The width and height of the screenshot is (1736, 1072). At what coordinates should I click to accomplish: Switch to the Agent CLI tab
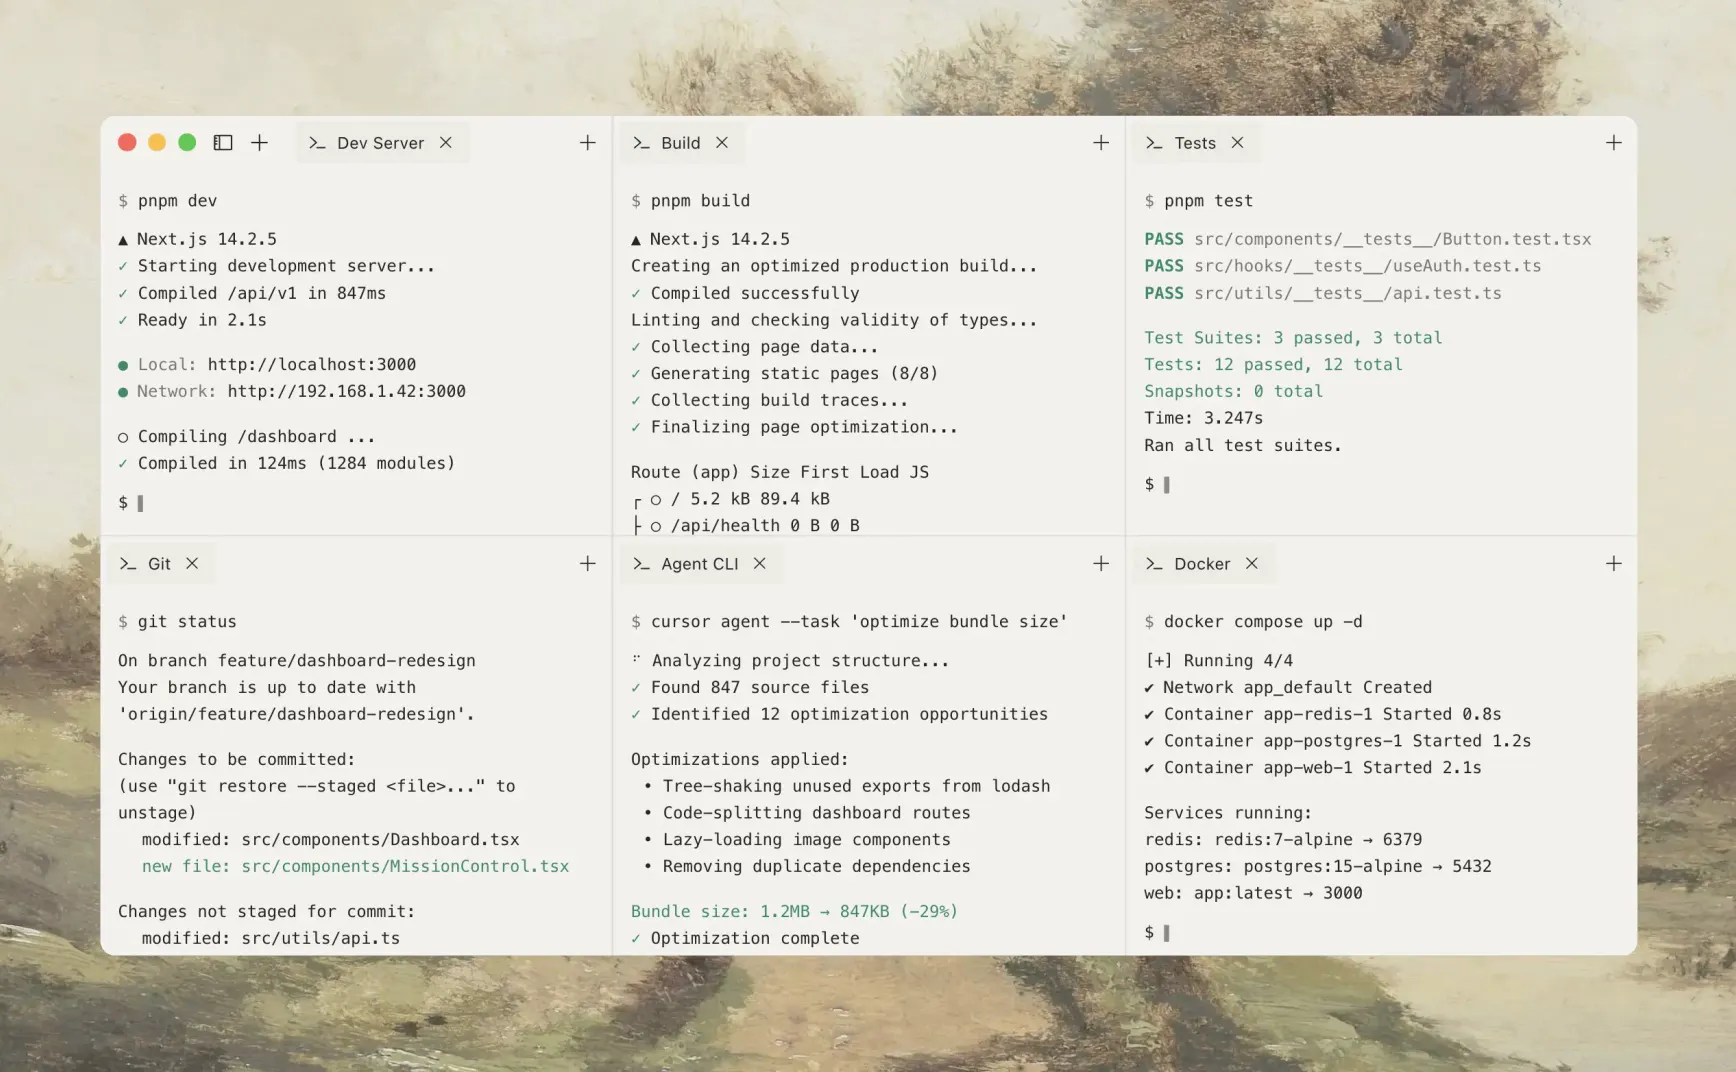click(698, 564)
